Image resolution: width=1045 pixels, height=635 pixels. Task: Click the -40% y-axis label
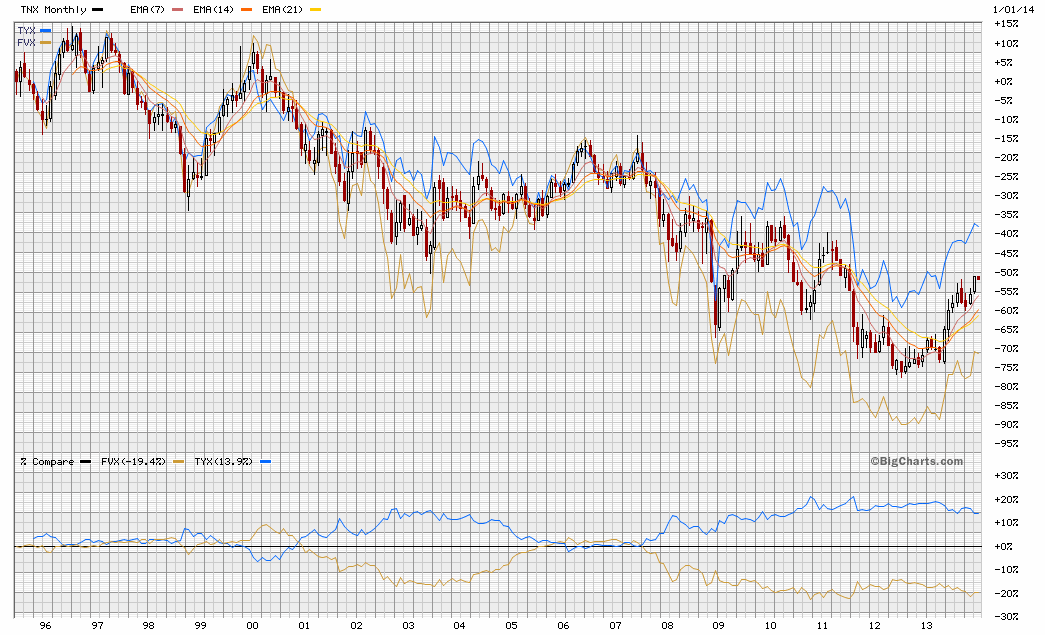(x=1006, y=234)
